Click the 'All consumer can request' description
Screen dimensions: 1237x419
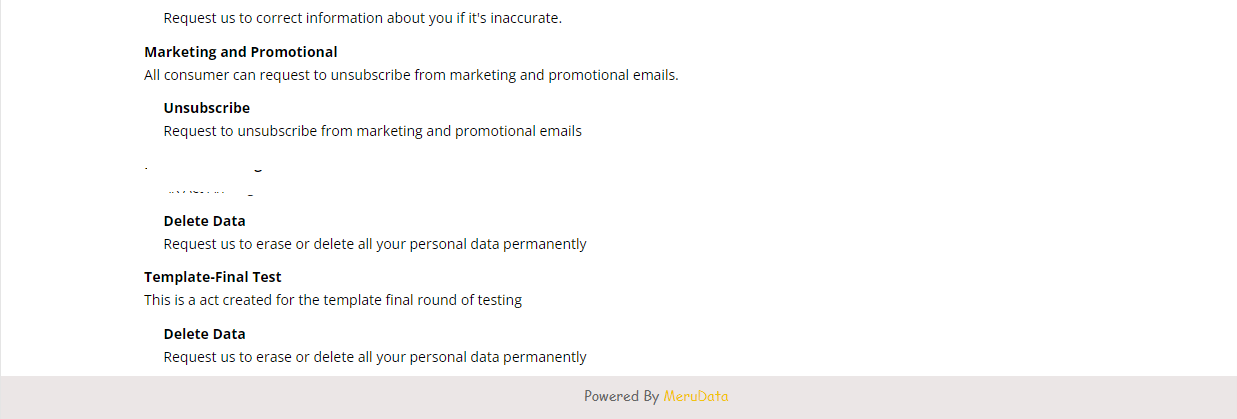click(x=411, y=75)
